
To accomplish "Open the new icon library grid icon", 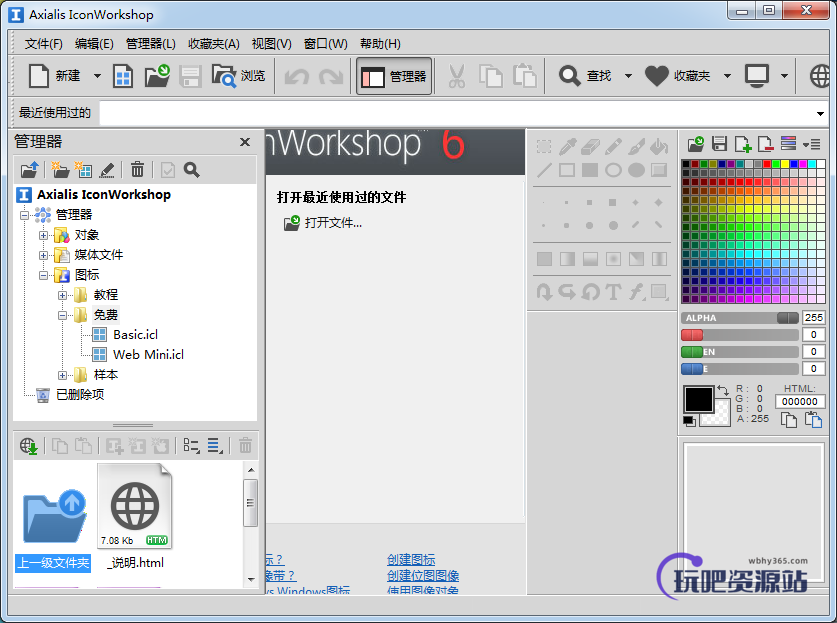I will (123, 76).
